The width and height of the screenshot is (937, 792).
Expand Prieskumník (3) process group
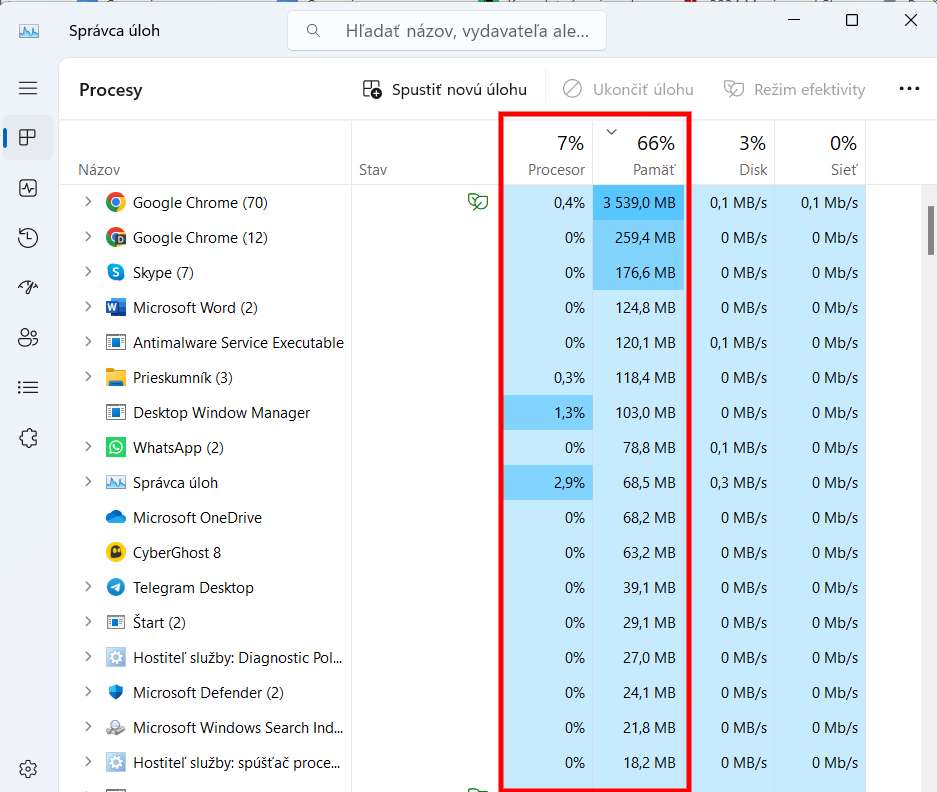[x=88, y=377]
